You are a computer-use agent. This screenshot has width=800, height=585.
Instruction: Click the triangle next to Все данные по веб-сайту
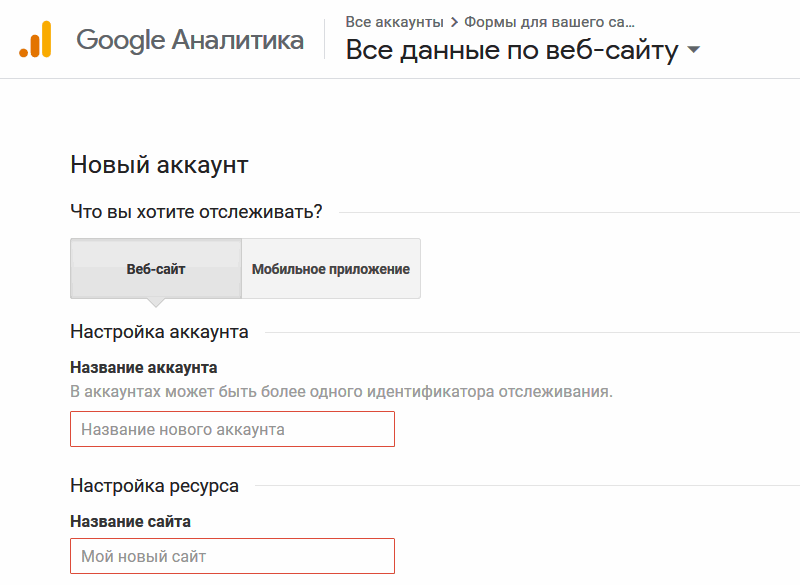coord(691,48)
